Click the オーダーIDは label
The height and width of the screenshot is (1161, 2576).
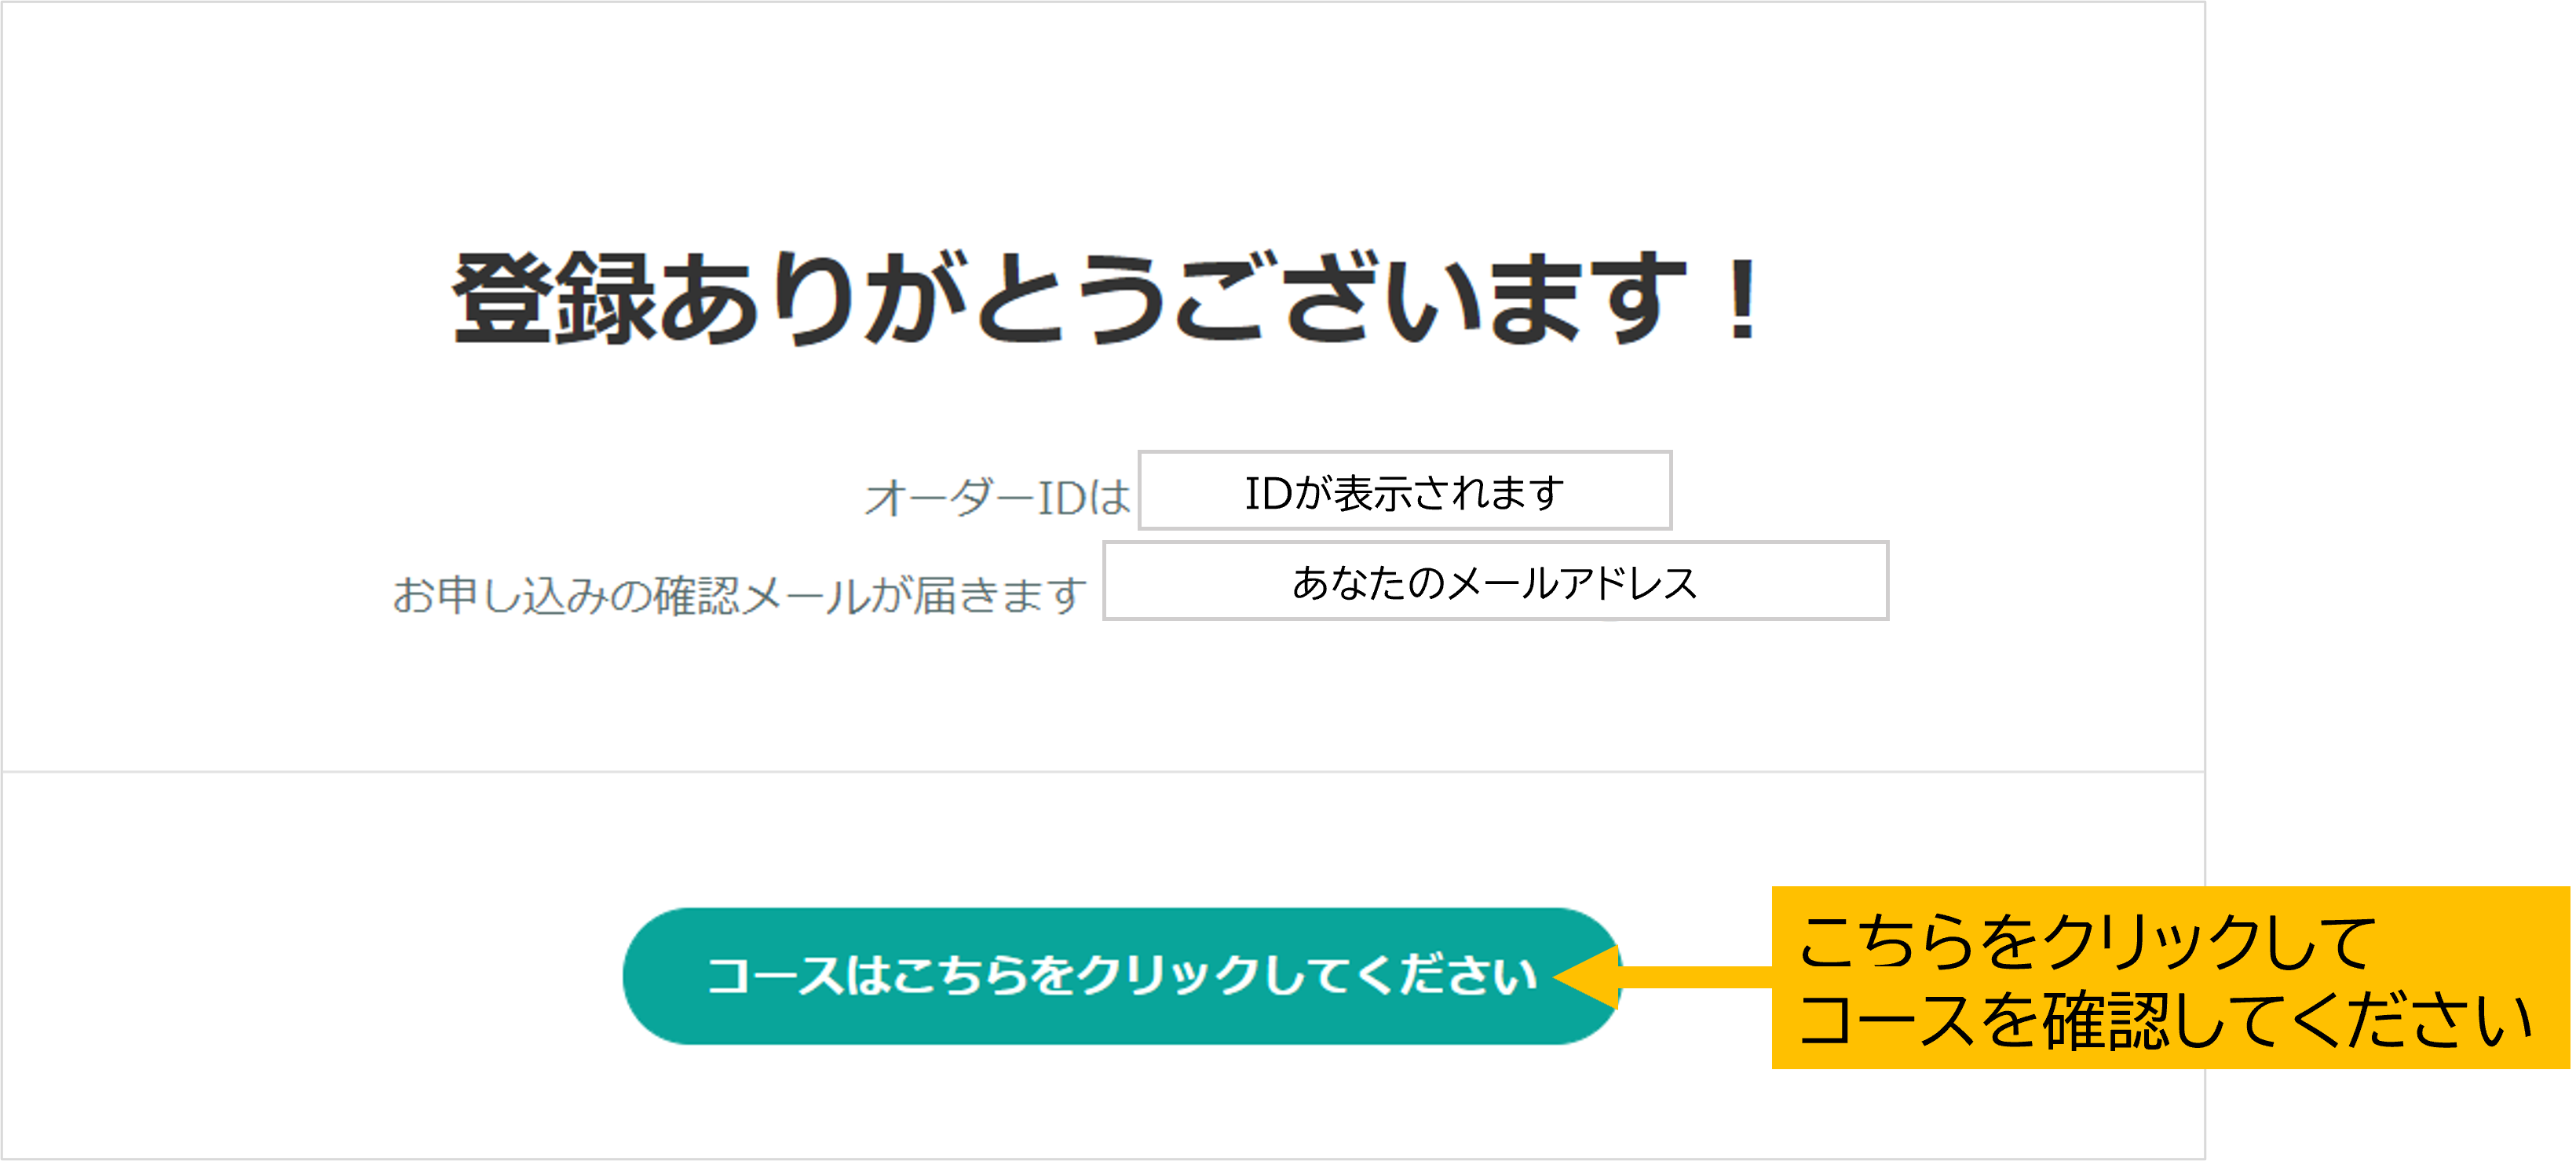[997, 497]
